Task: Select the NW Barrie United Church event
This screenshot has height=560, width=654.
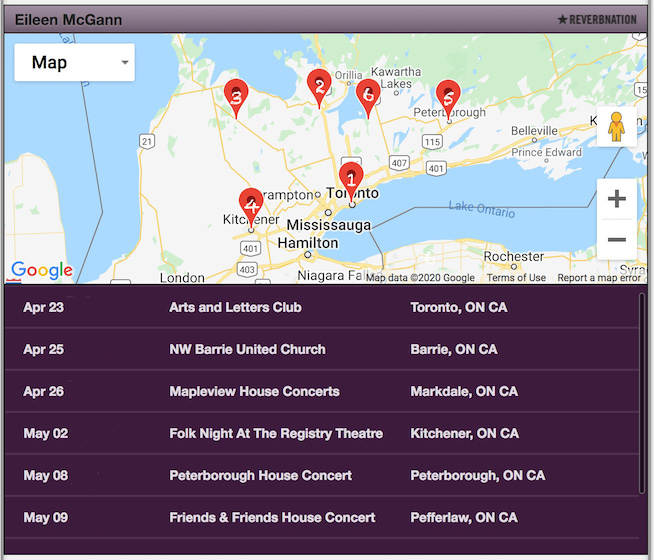Action: coord(247,349)
